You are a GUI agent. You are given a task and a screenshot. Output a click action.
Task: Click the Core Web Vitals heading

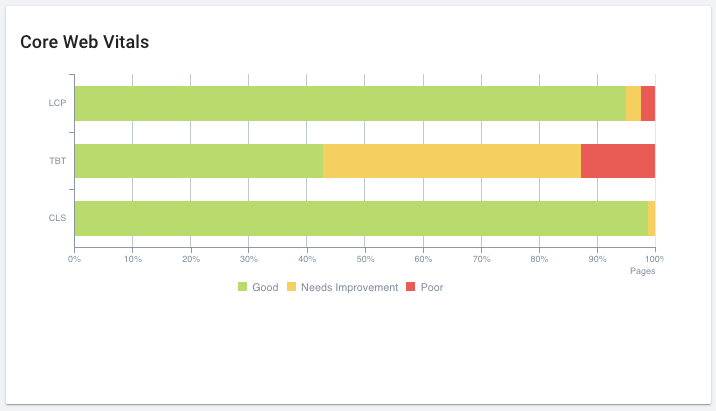tap(85, 43)
